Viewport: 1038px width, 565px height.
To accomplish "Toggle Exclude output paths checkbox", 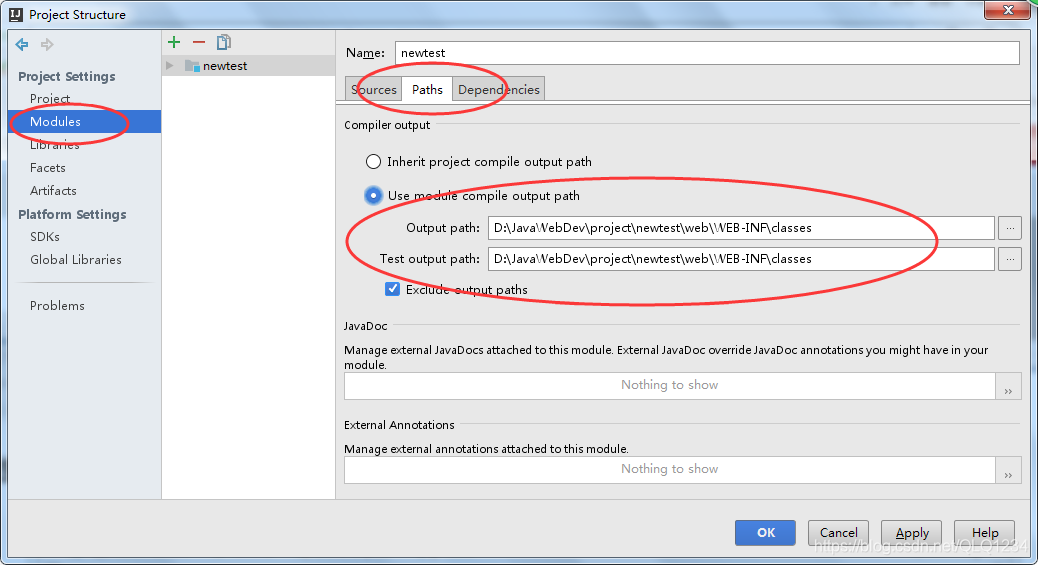I will click(393, 289).
